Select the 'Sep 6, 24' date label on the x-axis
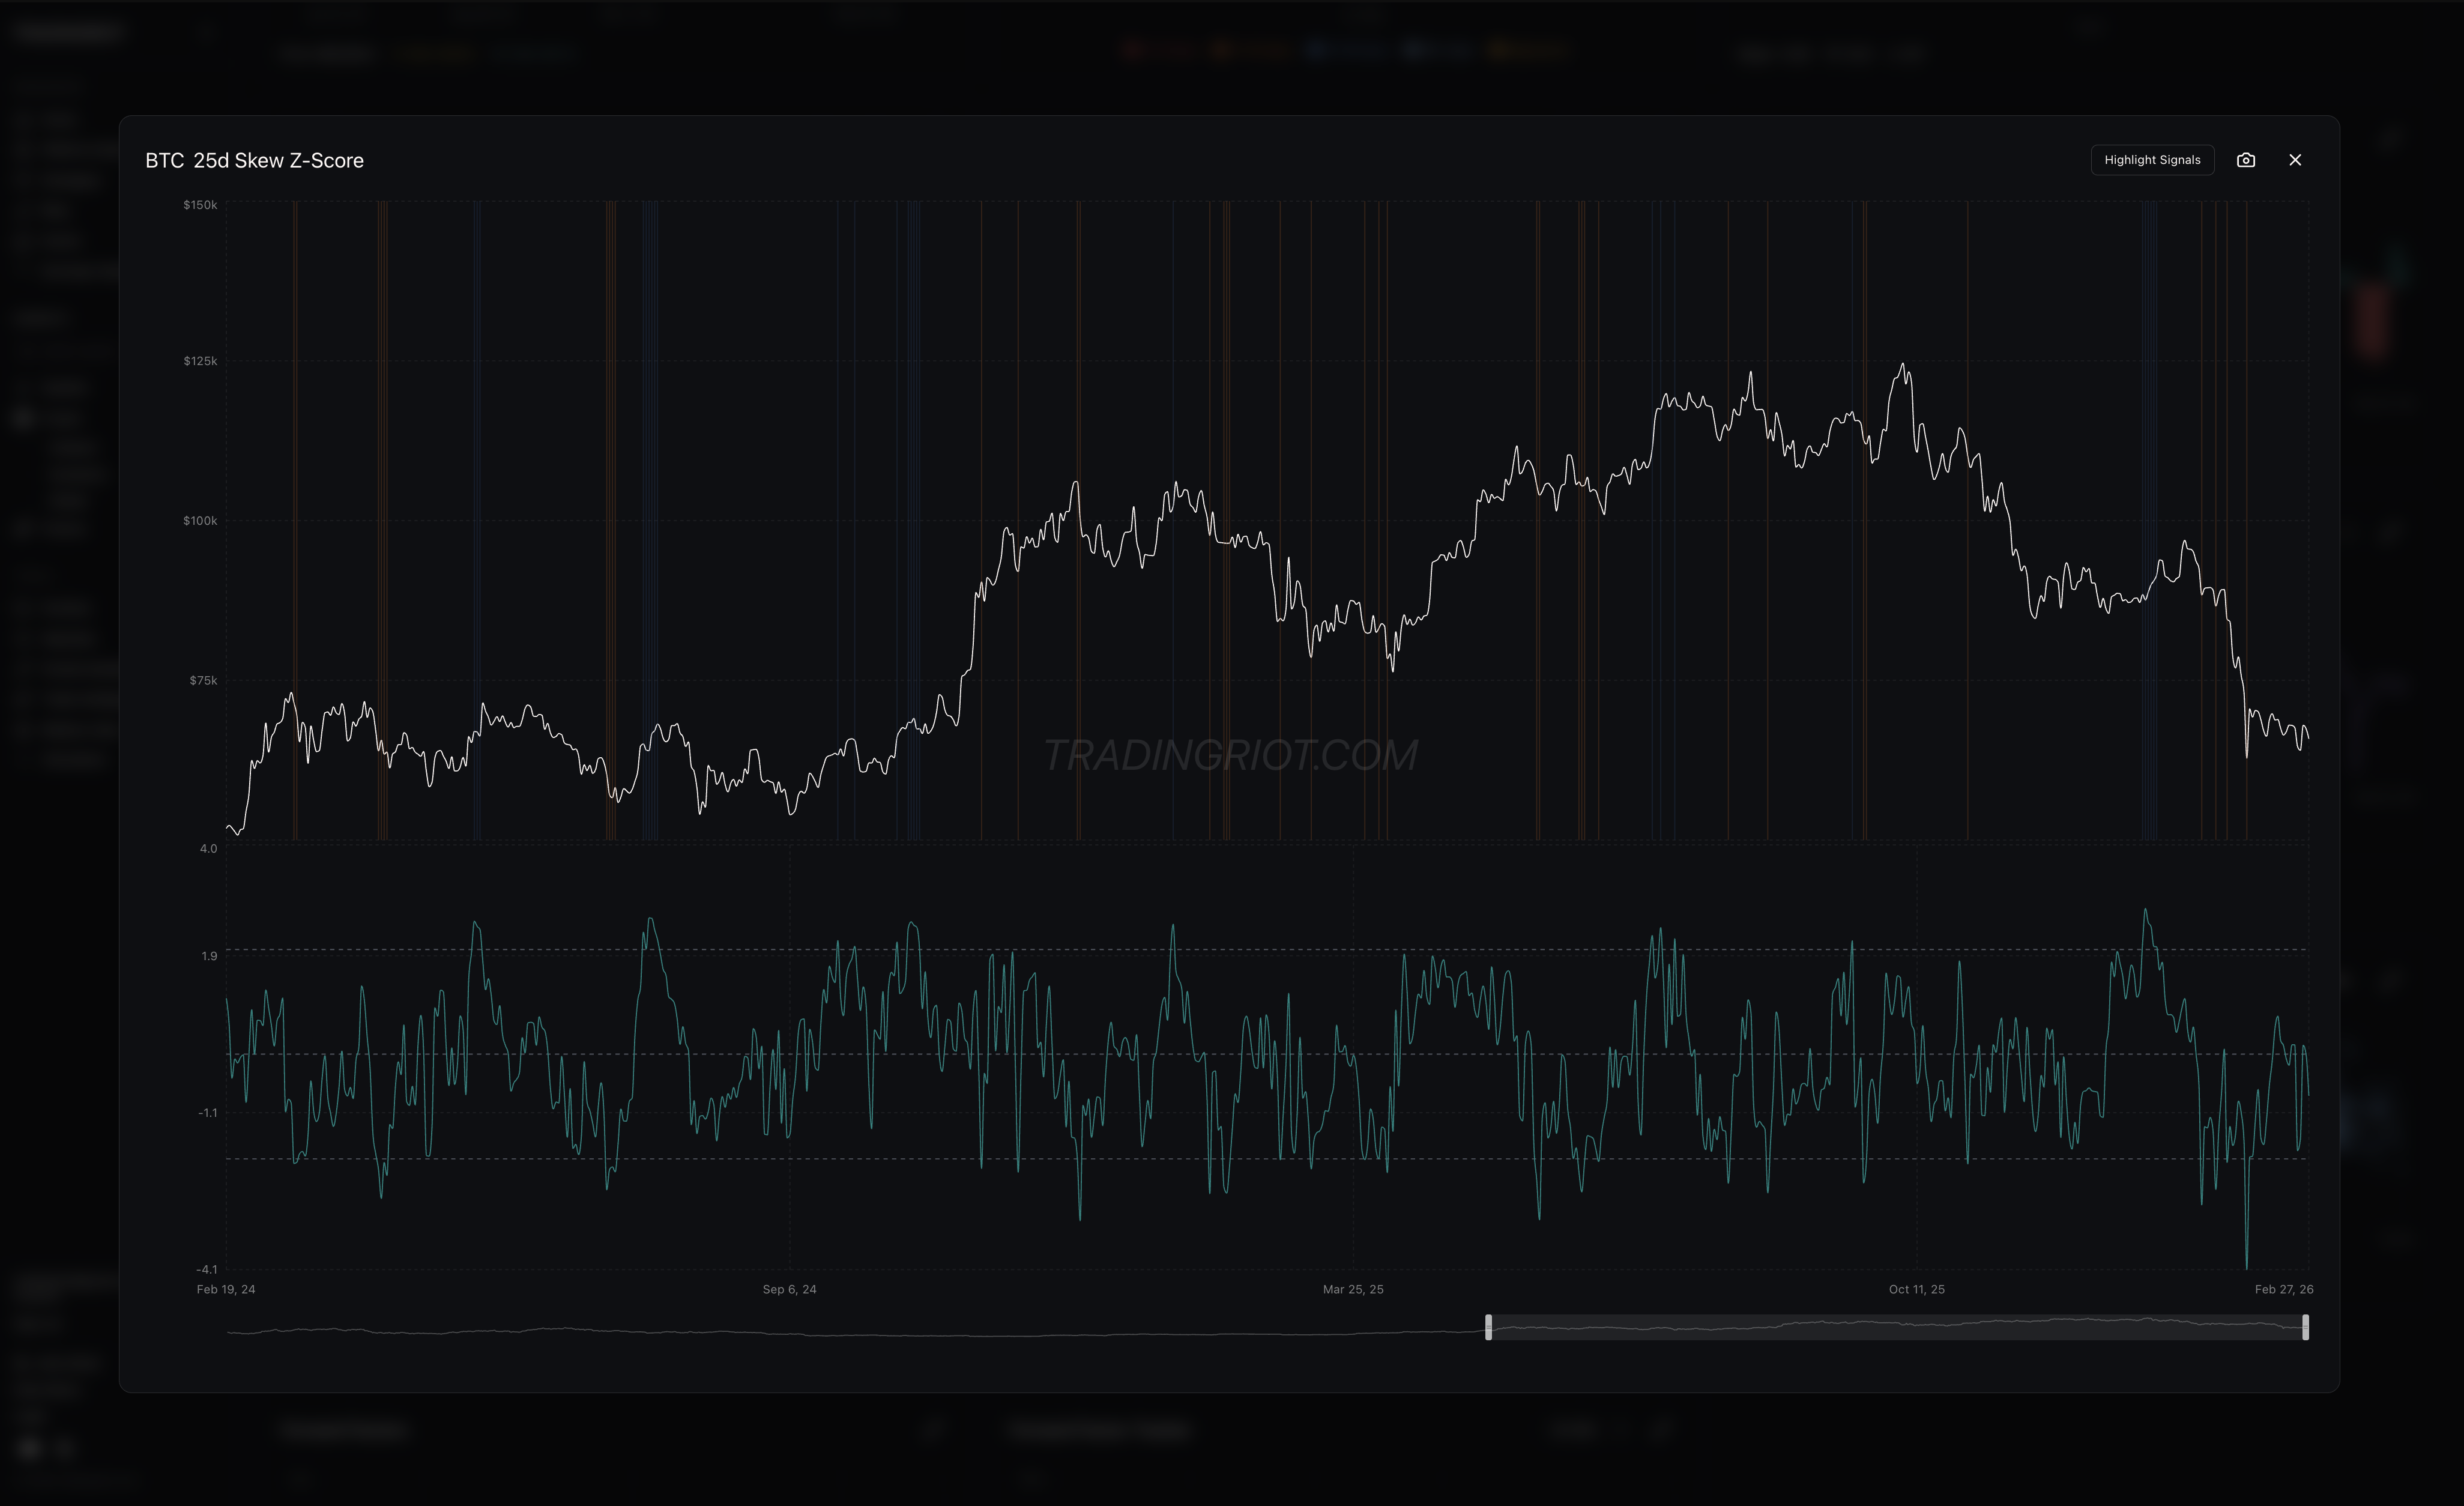 tap(790, 1290)
